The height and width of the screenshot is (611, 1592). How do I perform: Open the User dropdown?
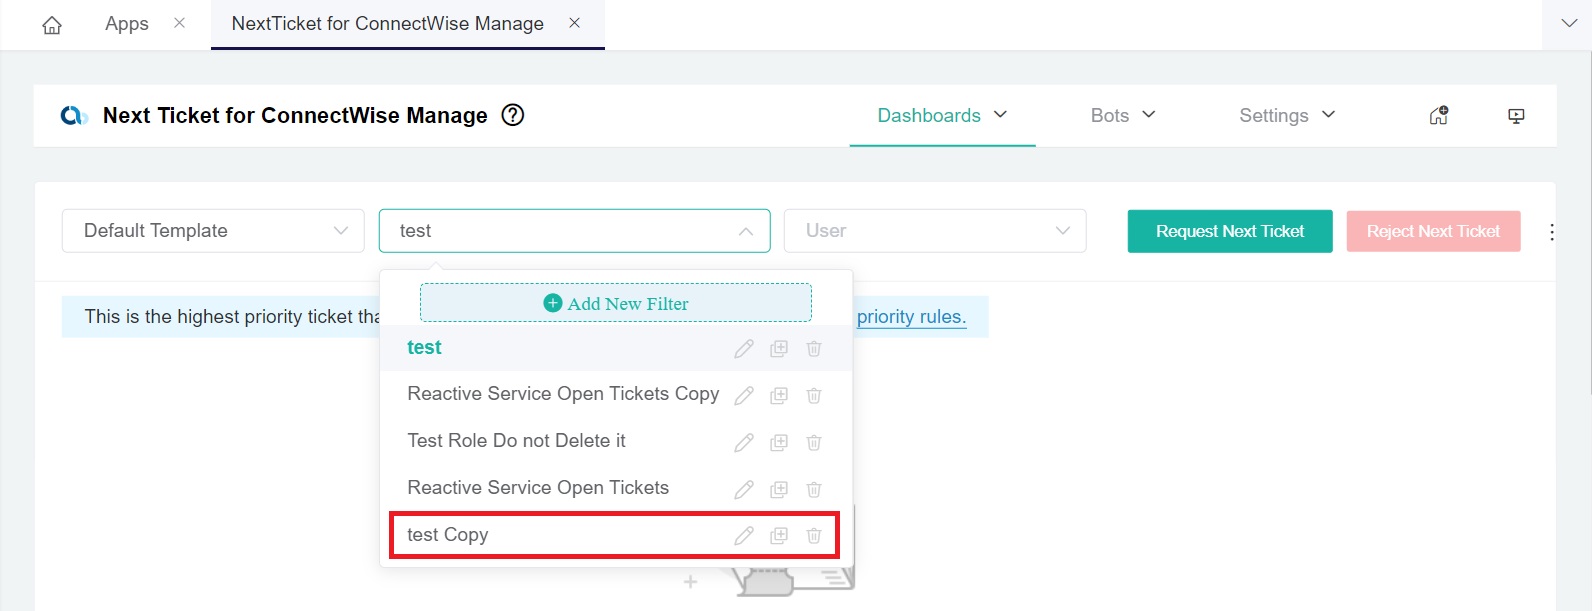[x=935, y=231]
